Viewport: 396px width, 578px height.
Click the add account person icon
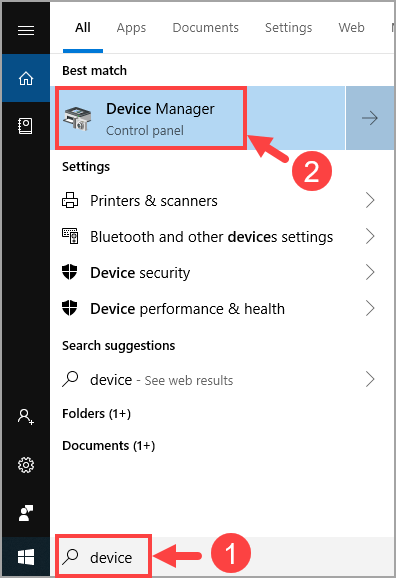pos(26,417)
